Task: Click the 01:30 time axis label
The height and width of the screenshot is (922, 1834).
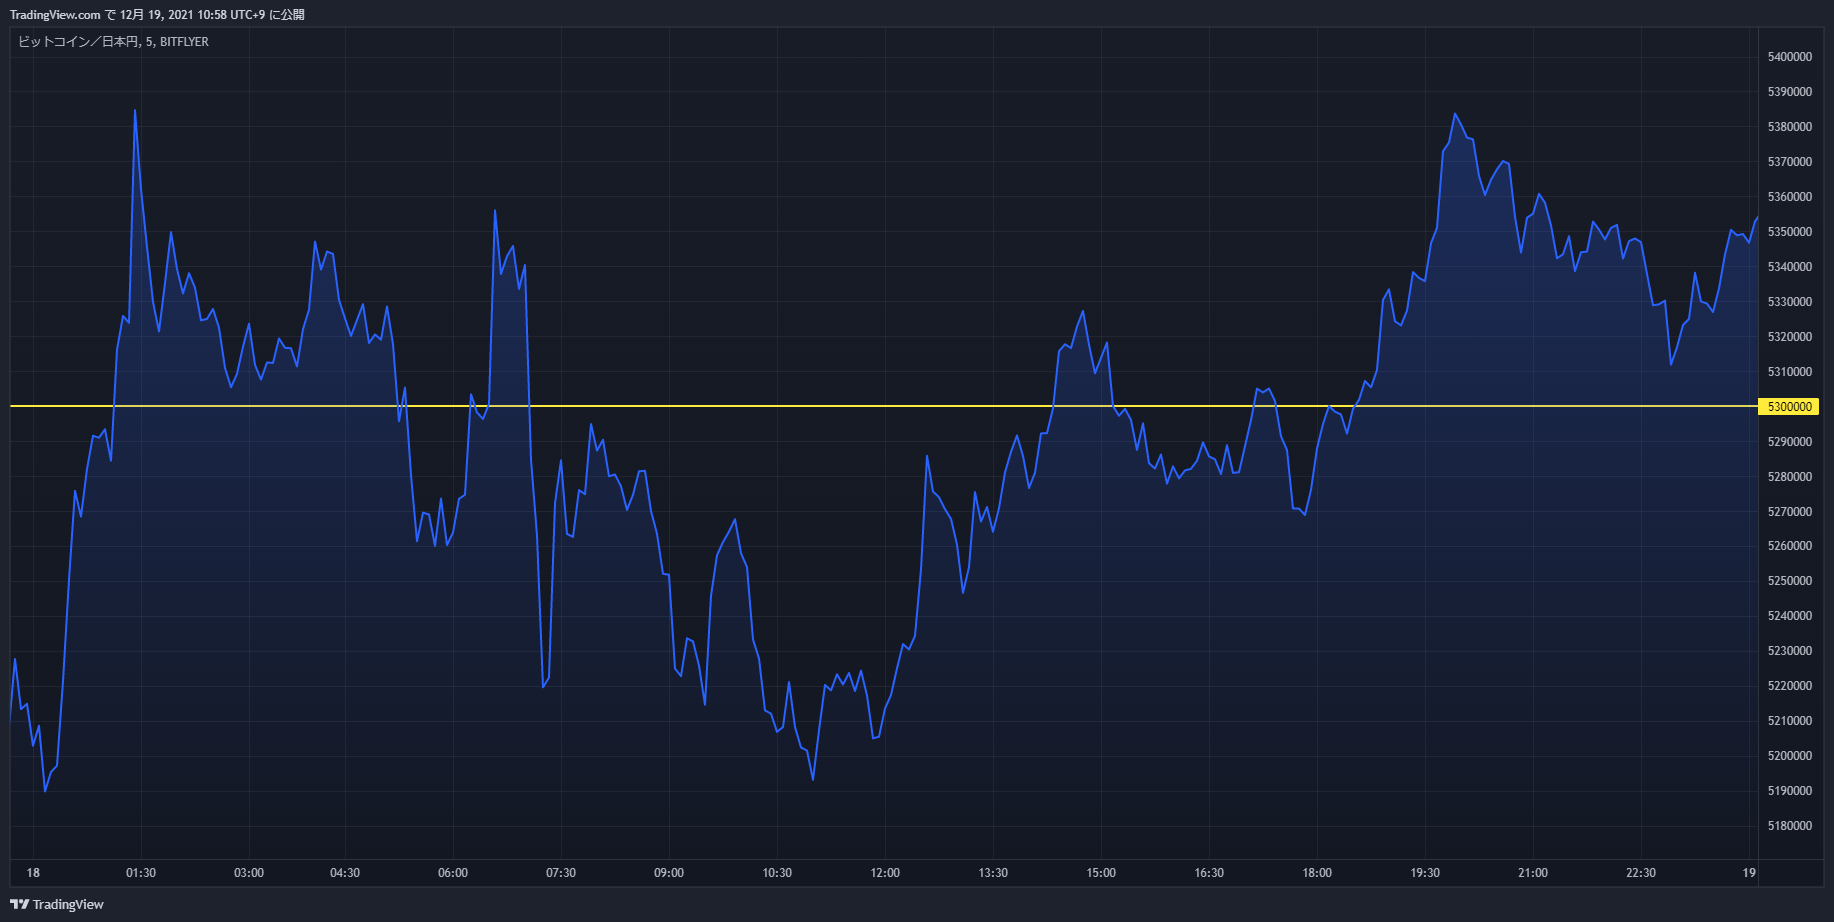Action: point(141,873)
